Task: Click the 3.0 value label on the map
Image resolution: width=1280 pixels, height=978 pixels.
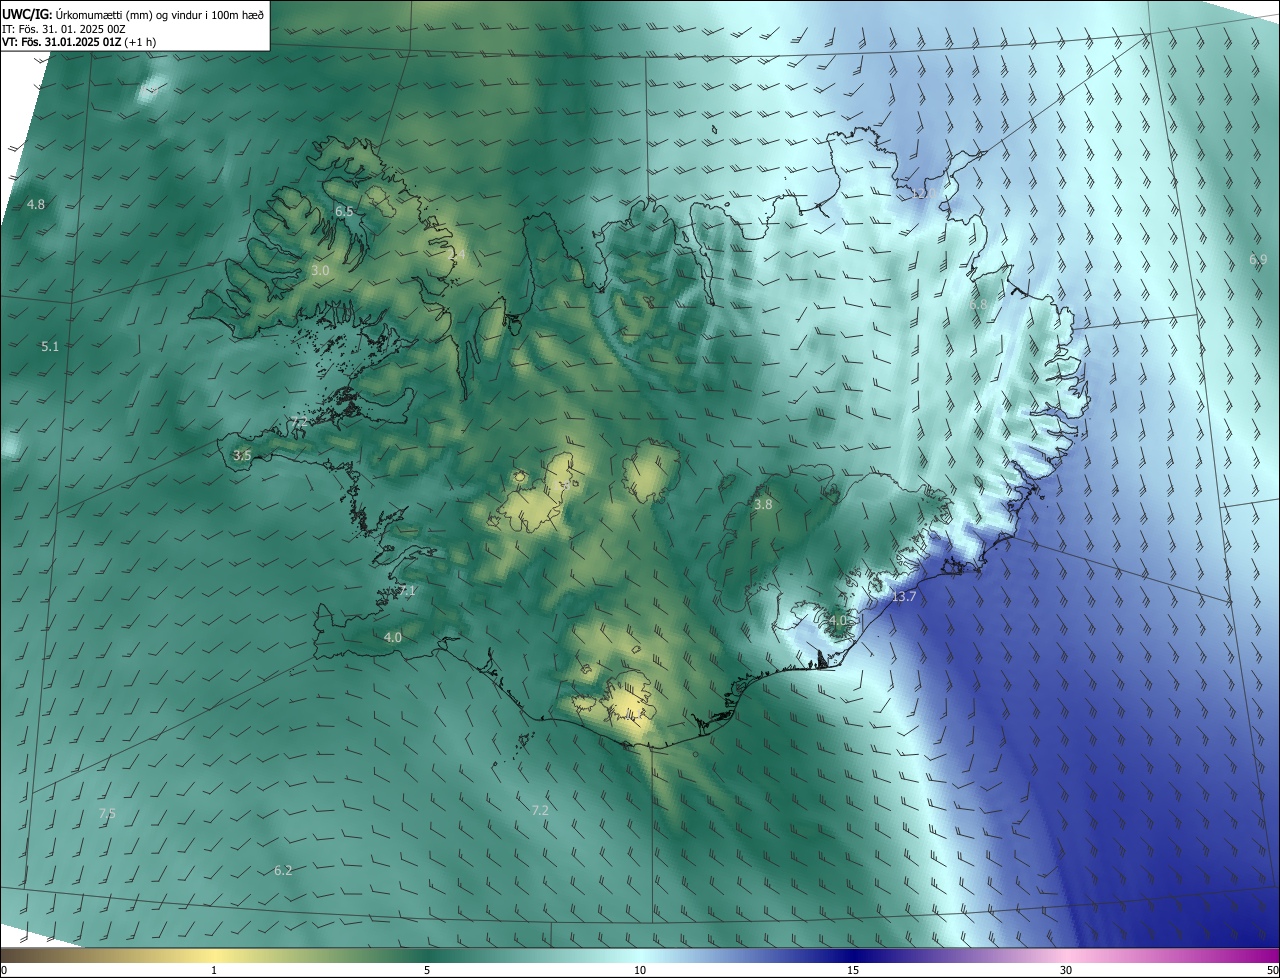Action: tap(320, 271)
